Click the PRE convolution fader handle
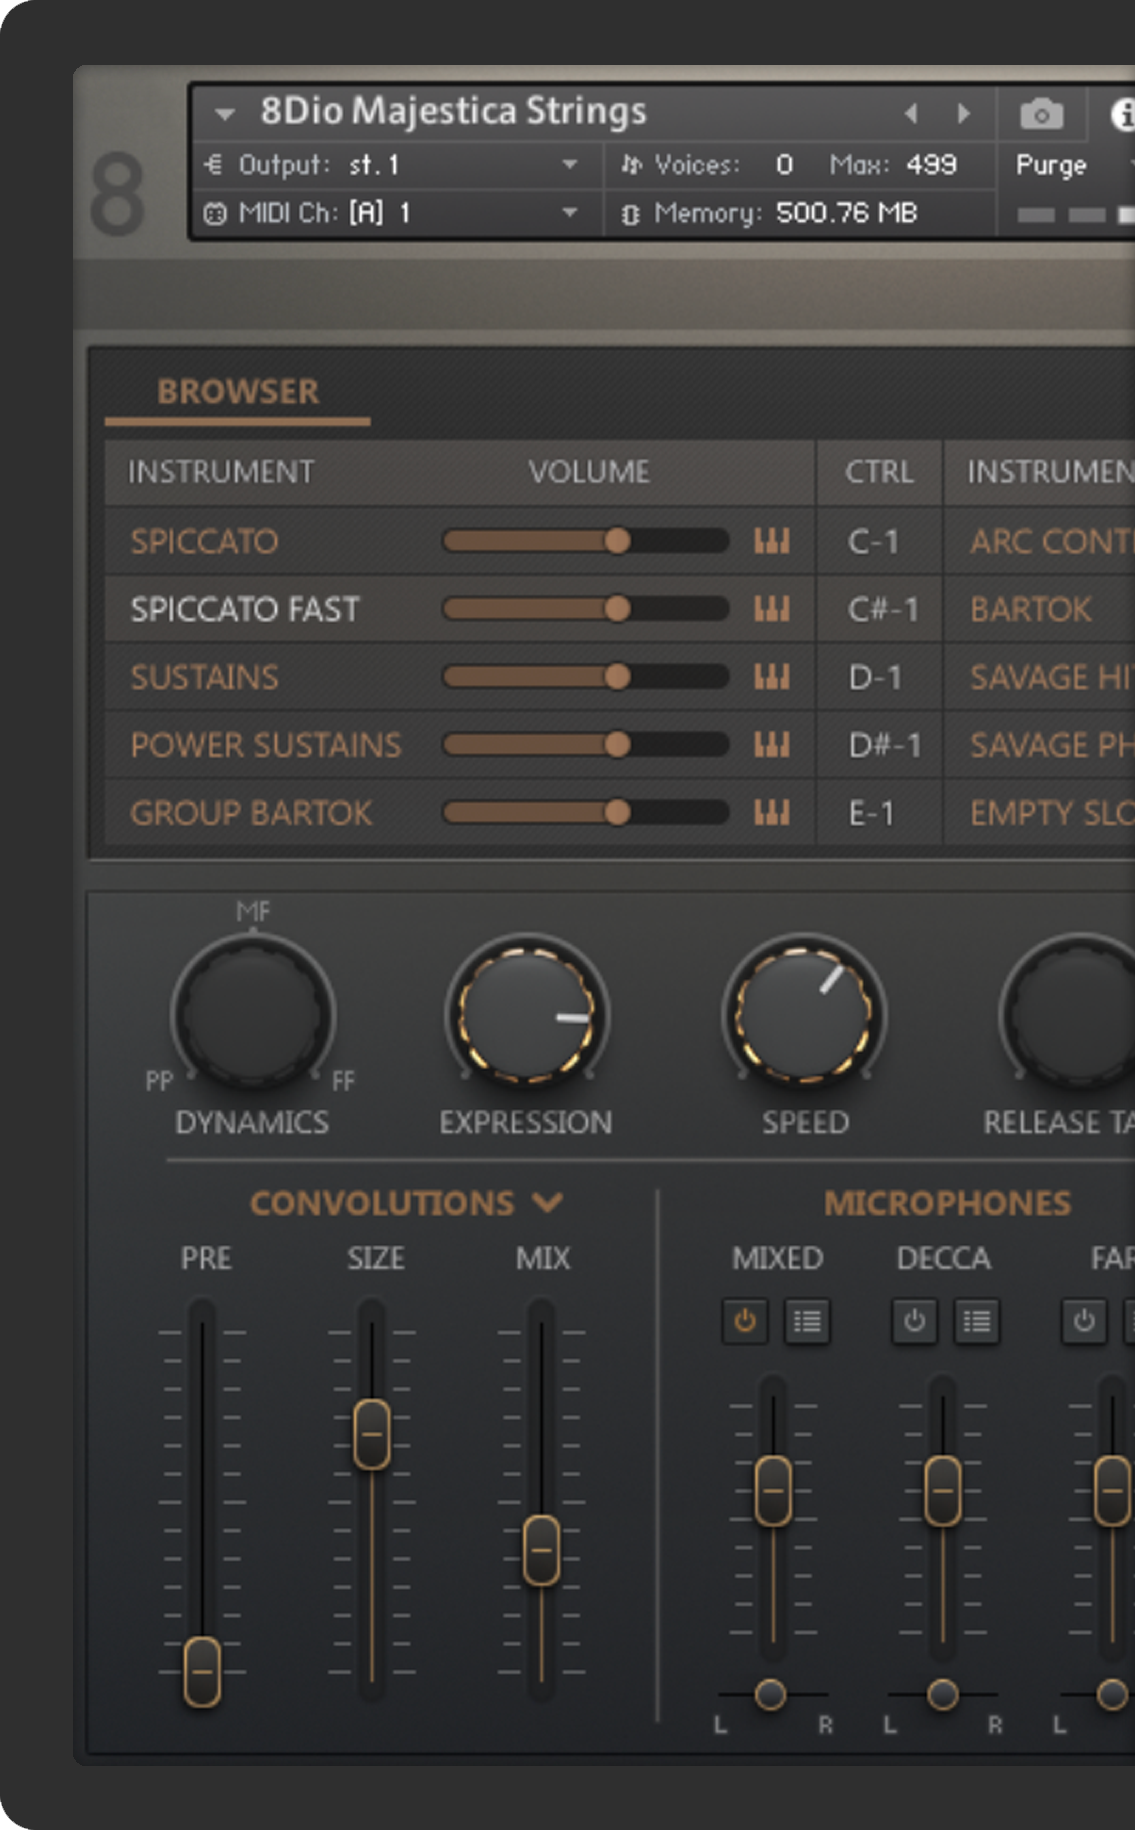The width and height of the screenshot is (1135, 1830). 202,1671
